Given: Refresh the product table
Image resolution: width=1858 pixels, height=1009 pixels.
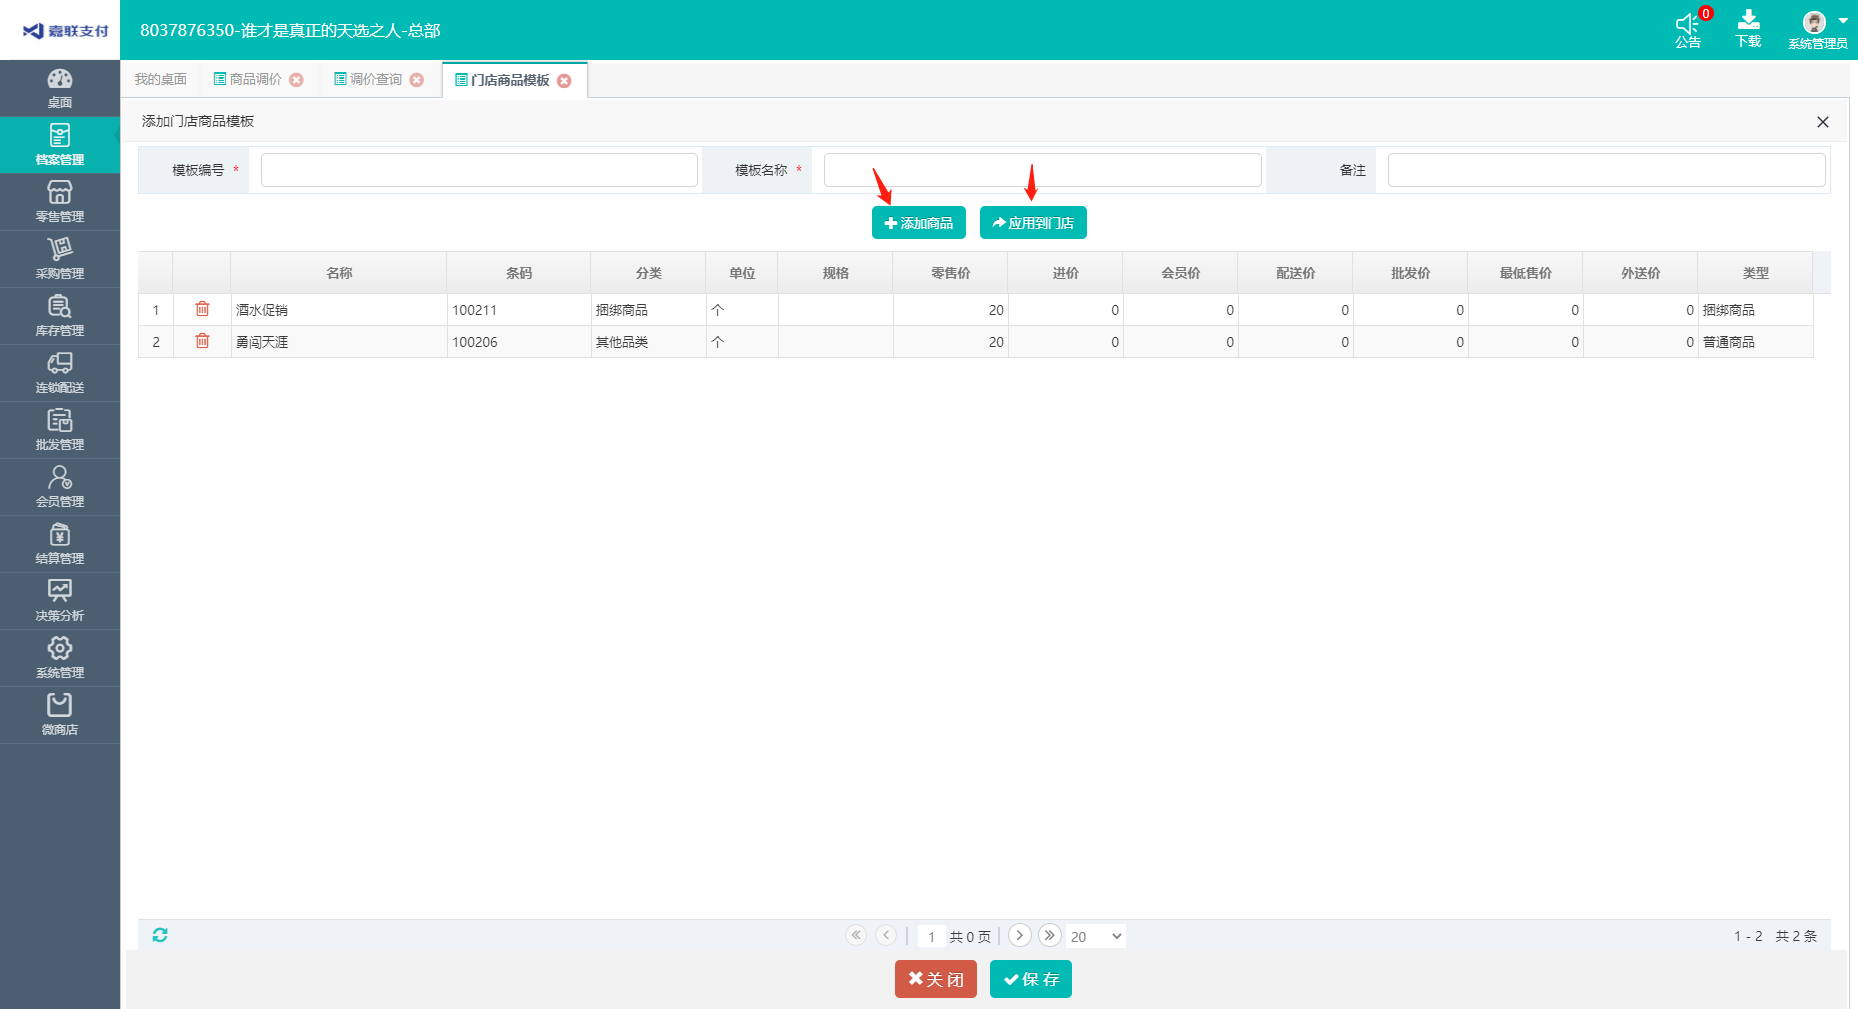Looking at the screenshot, I should pos(160,935).
